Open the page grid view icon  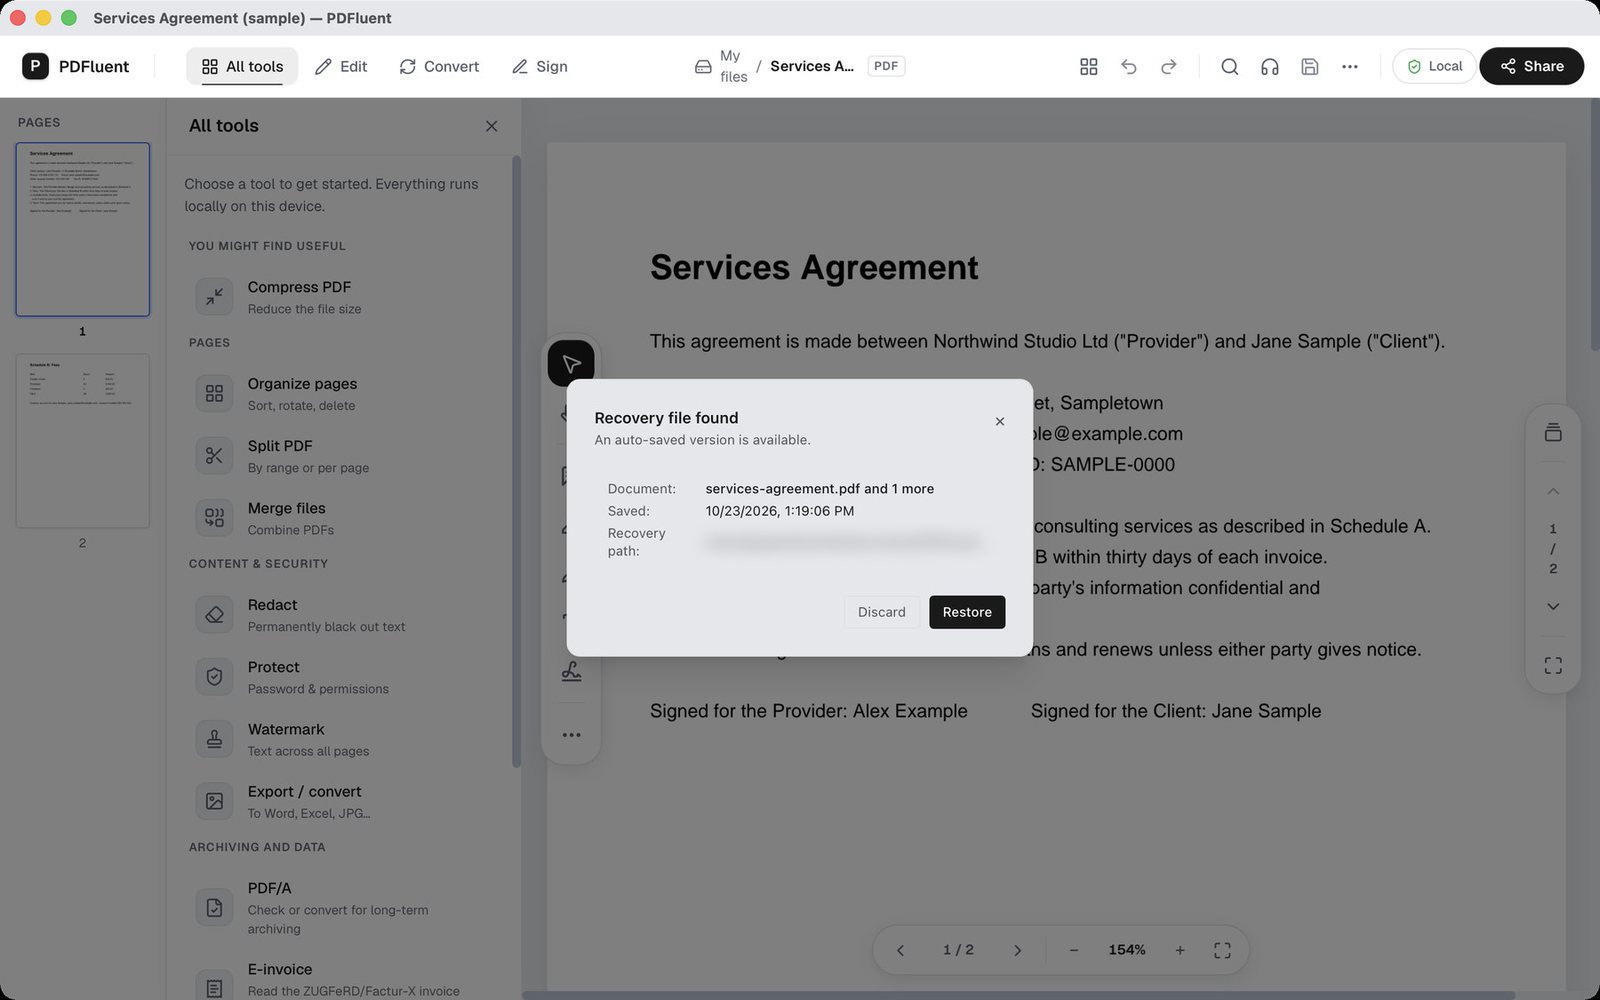pyautogui.click(x=1089, y=66)
